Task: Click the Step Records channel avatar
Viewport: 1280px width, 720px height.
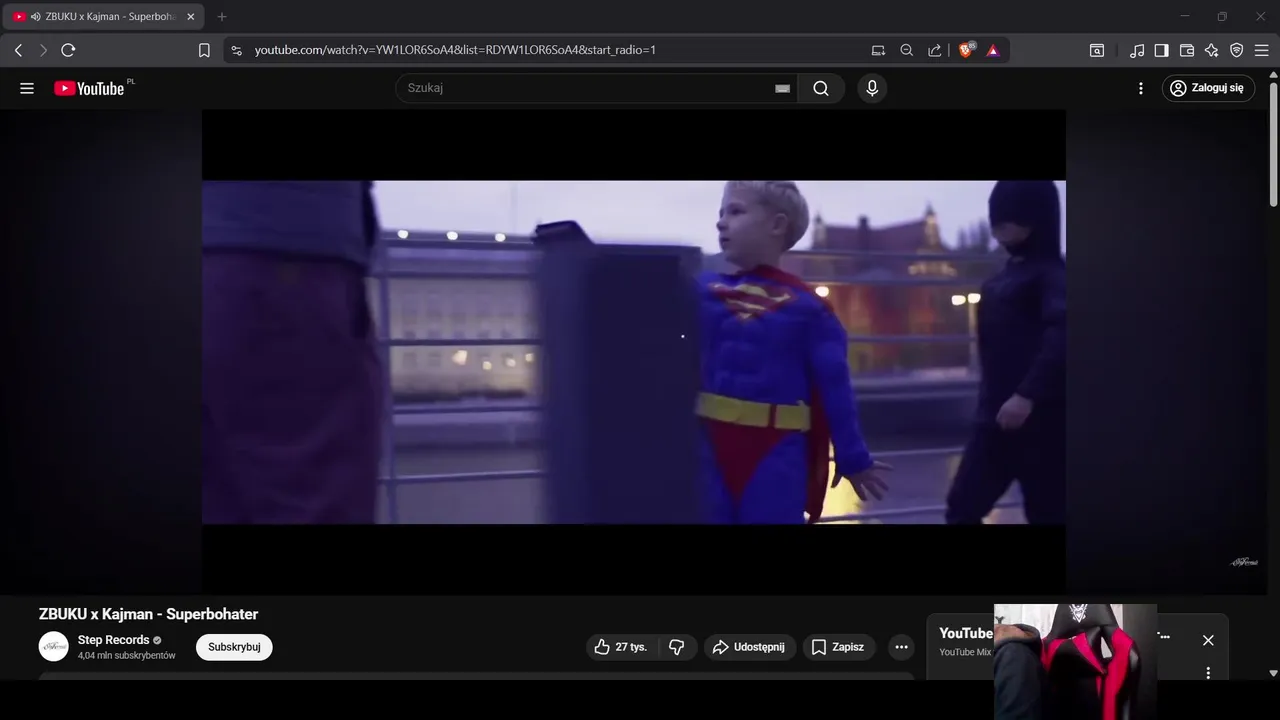Action: (x=54, y=647)
